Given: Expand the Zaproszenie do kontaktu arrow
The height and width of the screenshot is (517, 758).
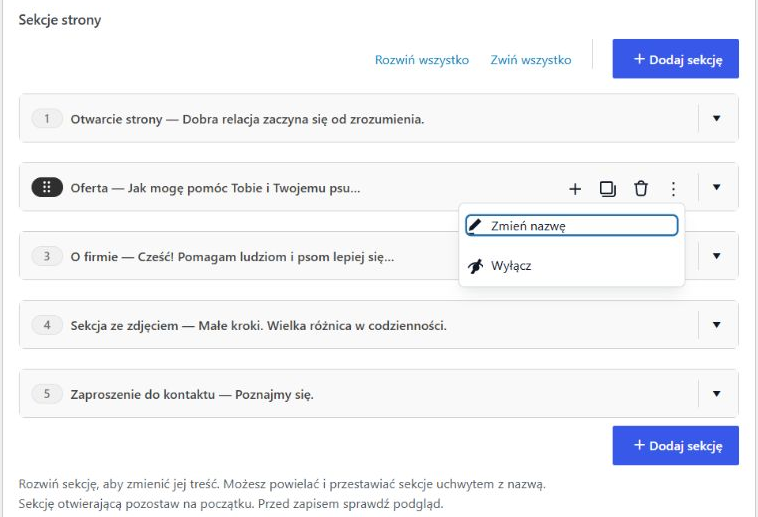Looking at the screenshot, I should coord(716,394).
